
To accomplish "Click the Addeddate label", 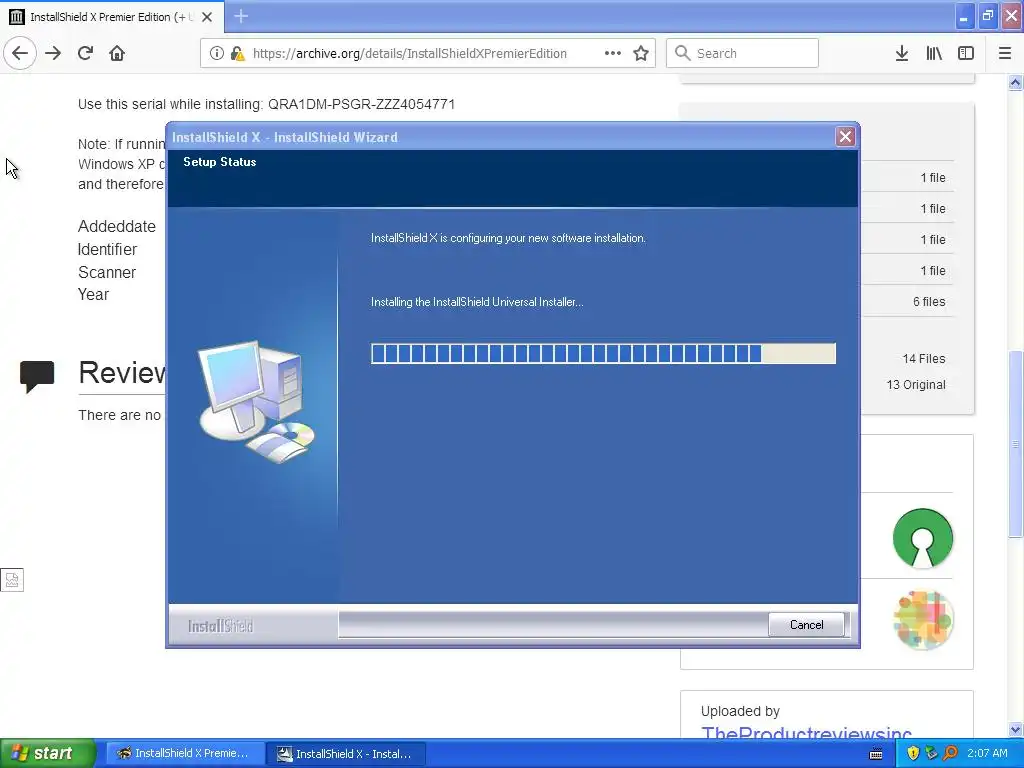I will pos(117,227).
